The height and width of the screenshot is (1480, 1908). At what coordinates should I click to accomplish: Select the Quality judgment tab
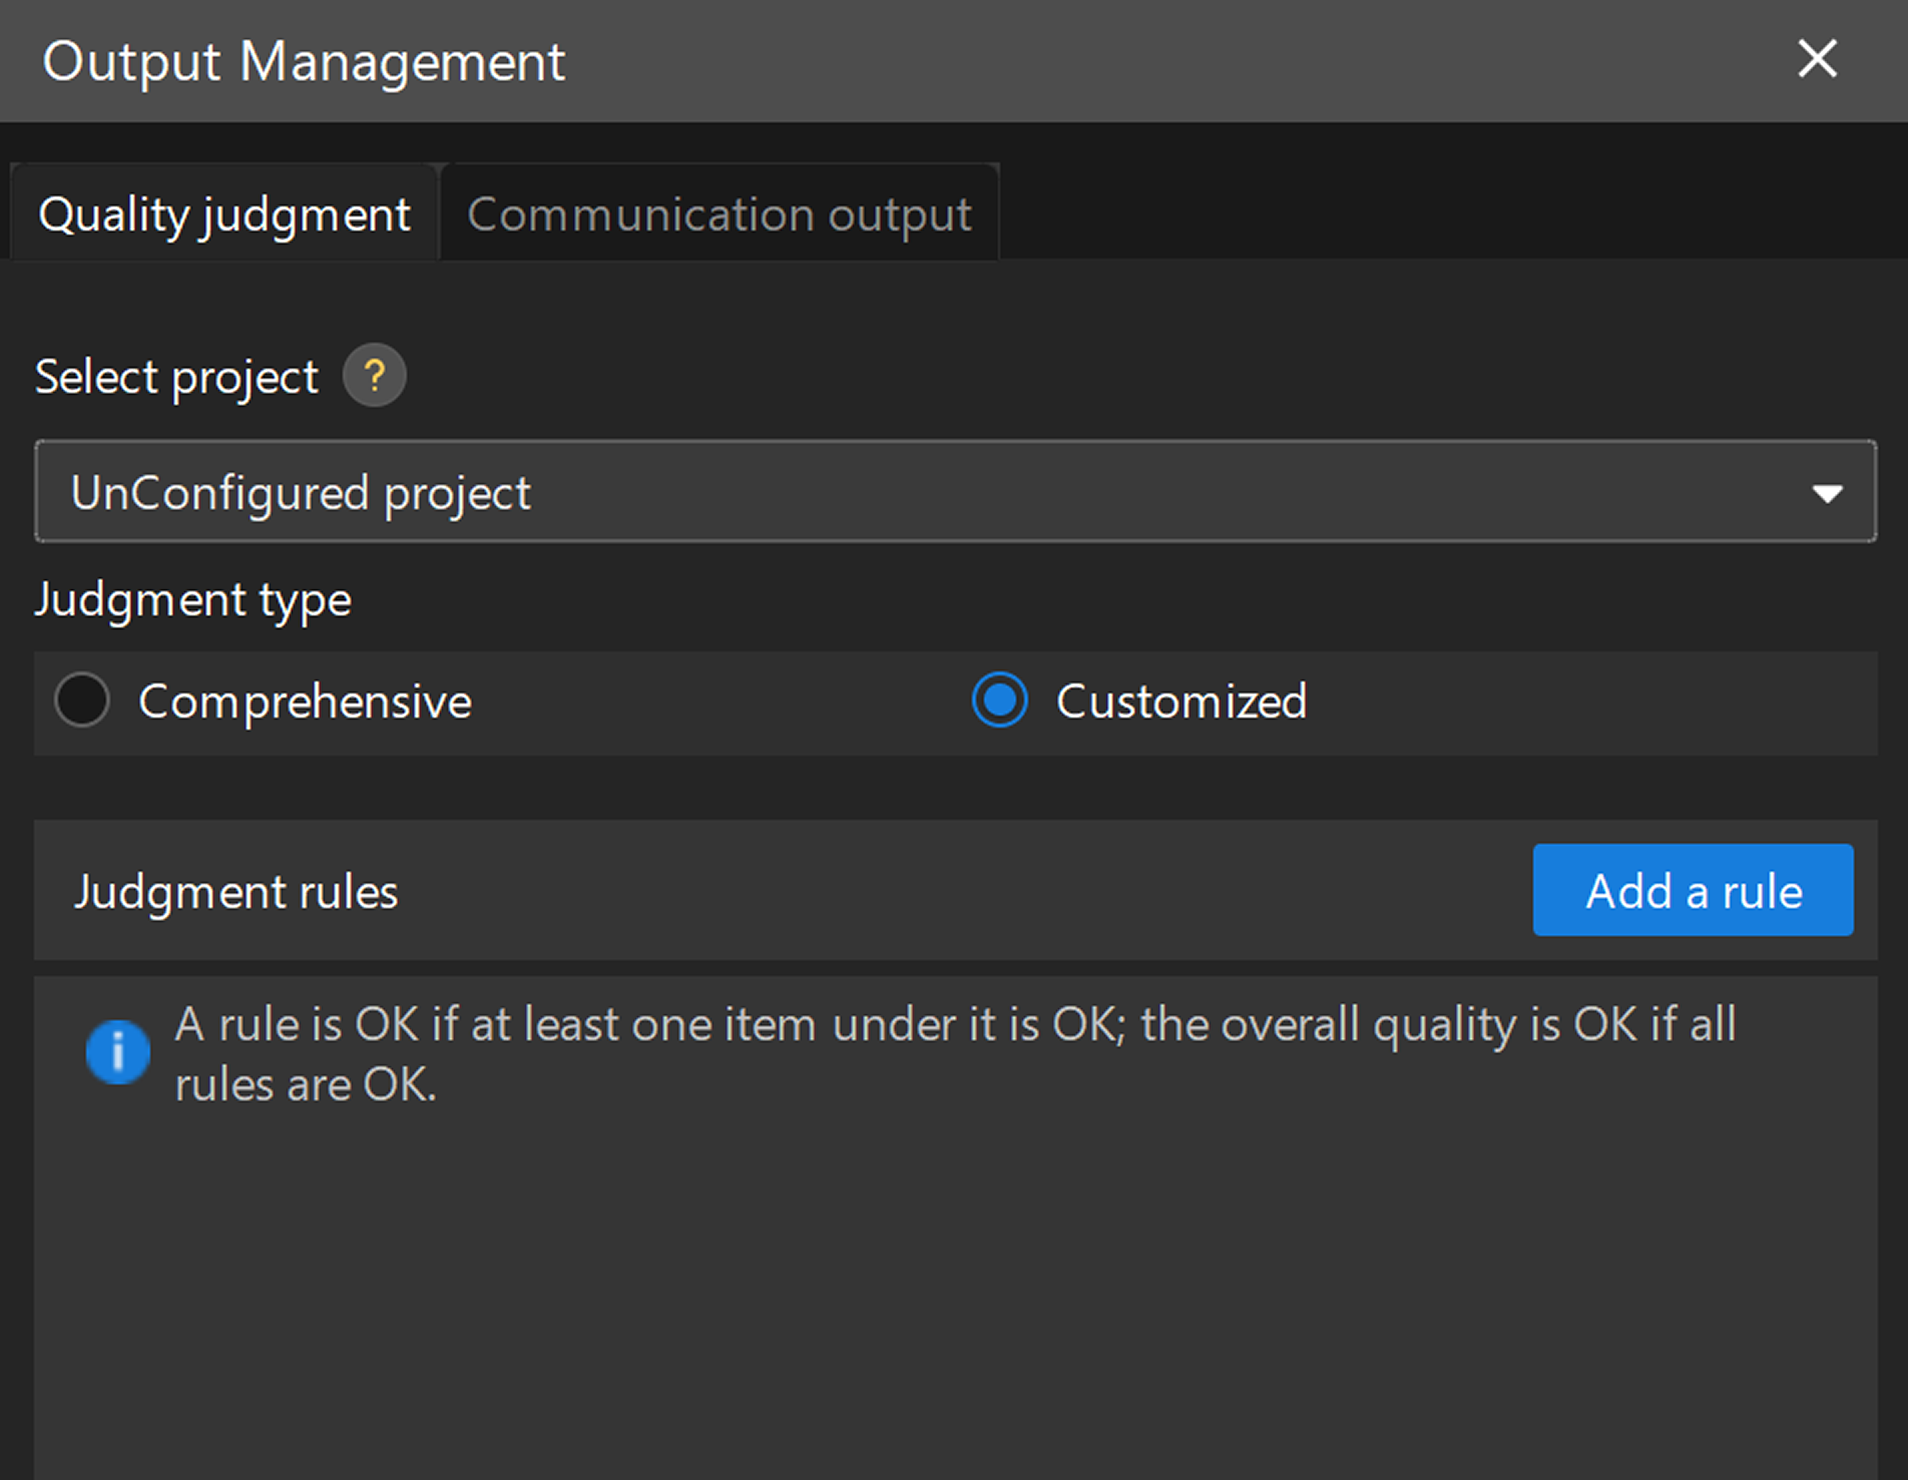[x=224, y=212]
